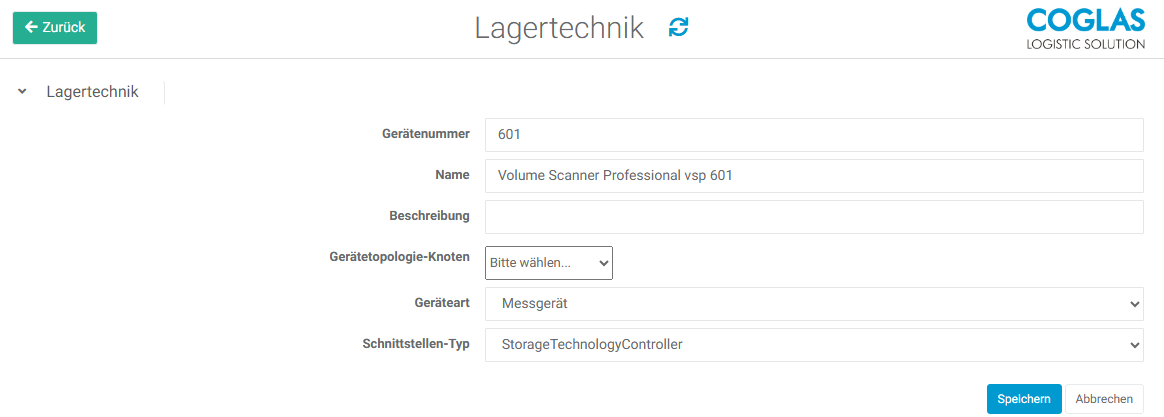Click the large Lagertechnik page heading
Screen dimensions: 1164x417
[559, 28]
